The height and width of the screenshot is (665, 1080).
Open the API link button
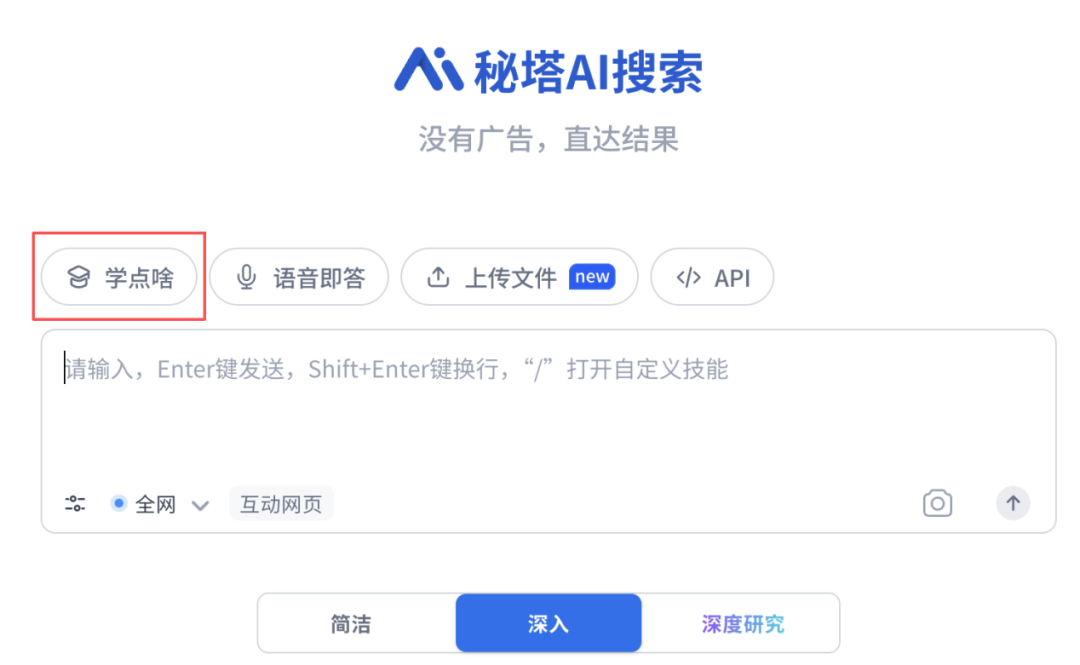click(712, 277)
